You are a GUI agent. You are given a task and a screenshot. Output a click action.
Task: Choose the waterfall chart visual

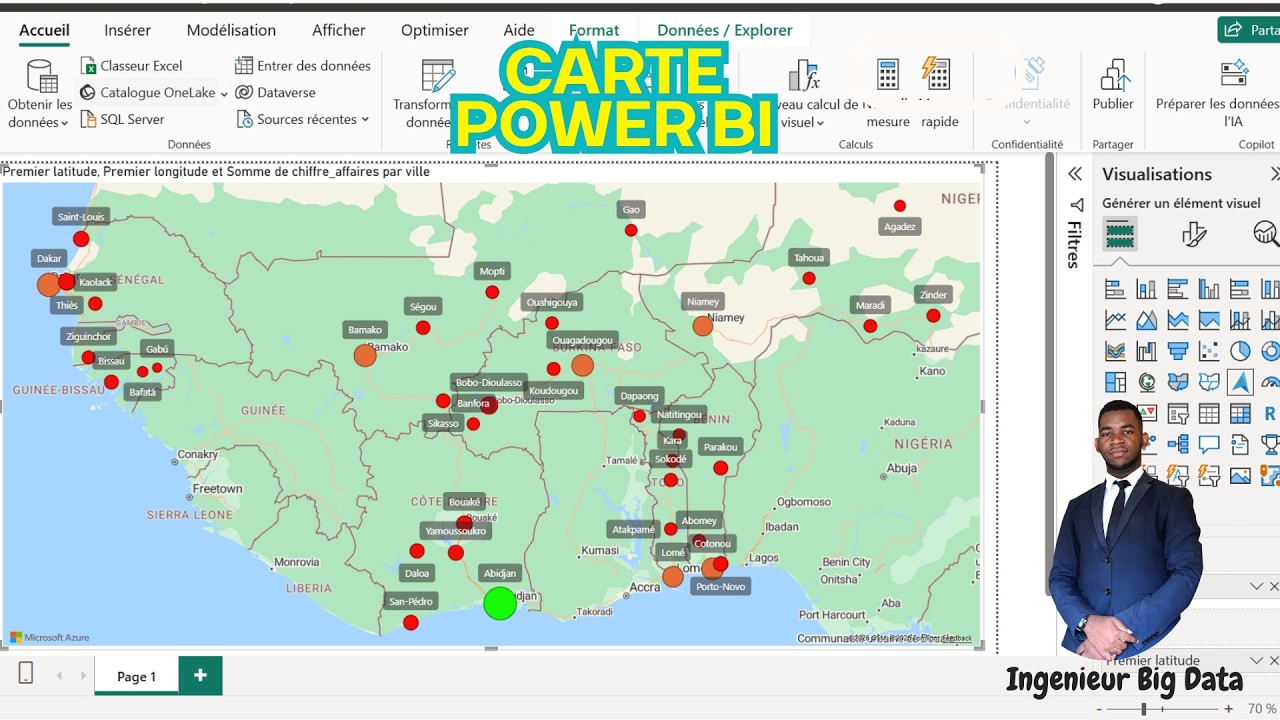tap(1146, 352)
